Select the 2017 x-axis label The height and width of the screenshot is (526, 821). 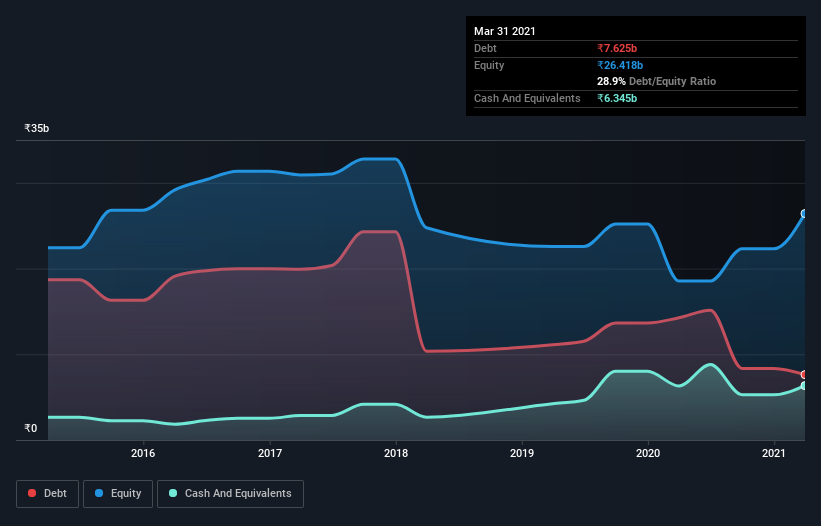[270, 453]
